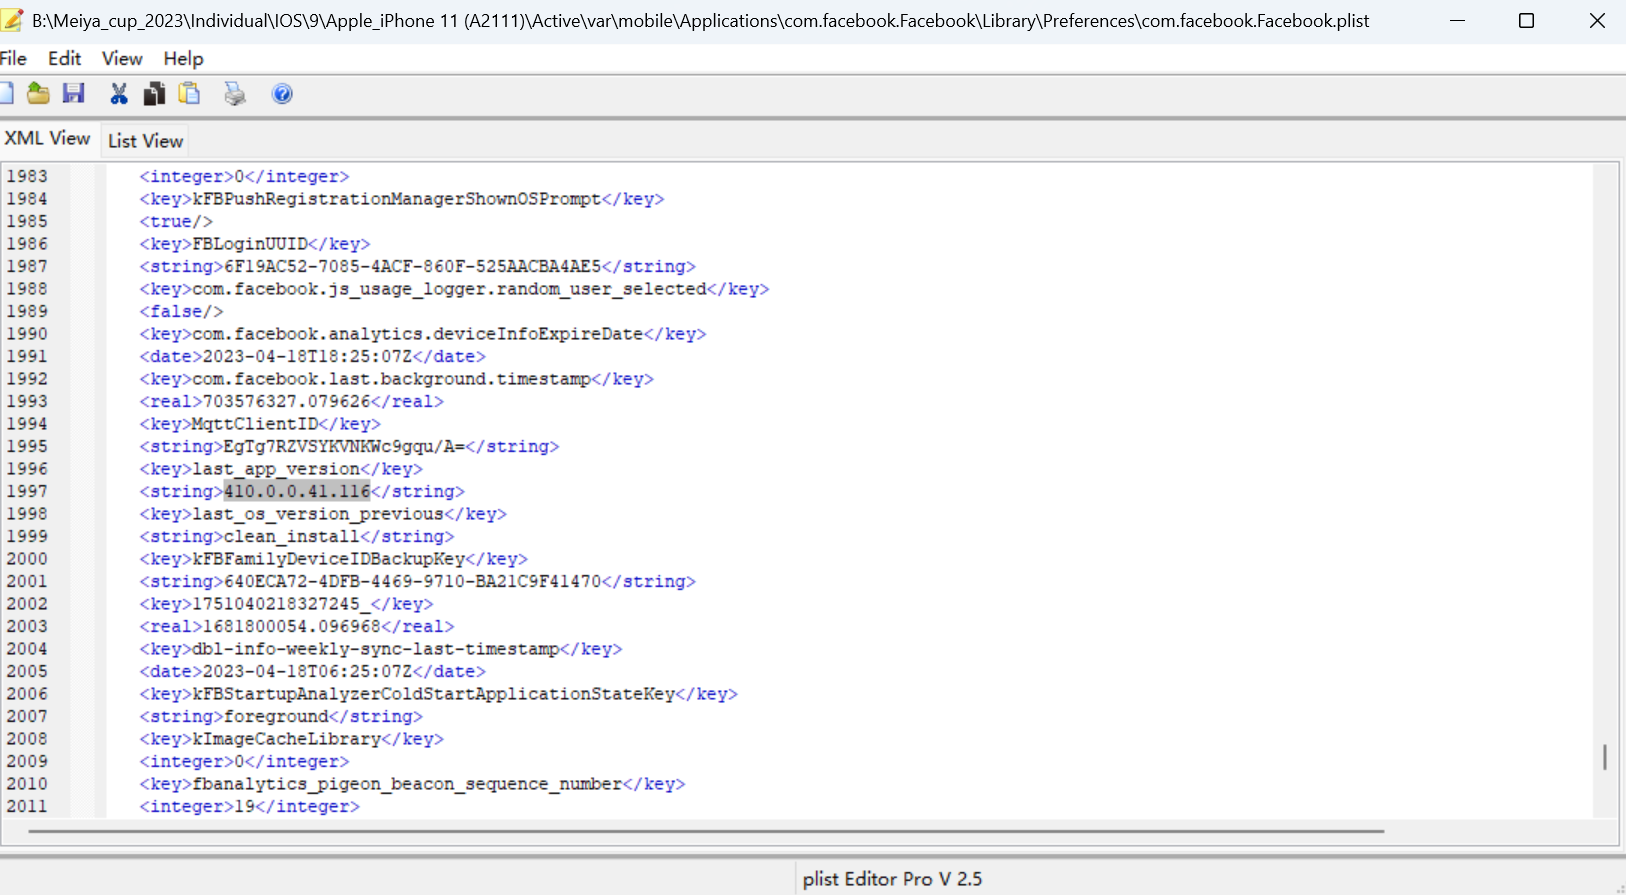Open the Help menu
This screenshot has width=1626, height=895.
[x=184, y=59]
